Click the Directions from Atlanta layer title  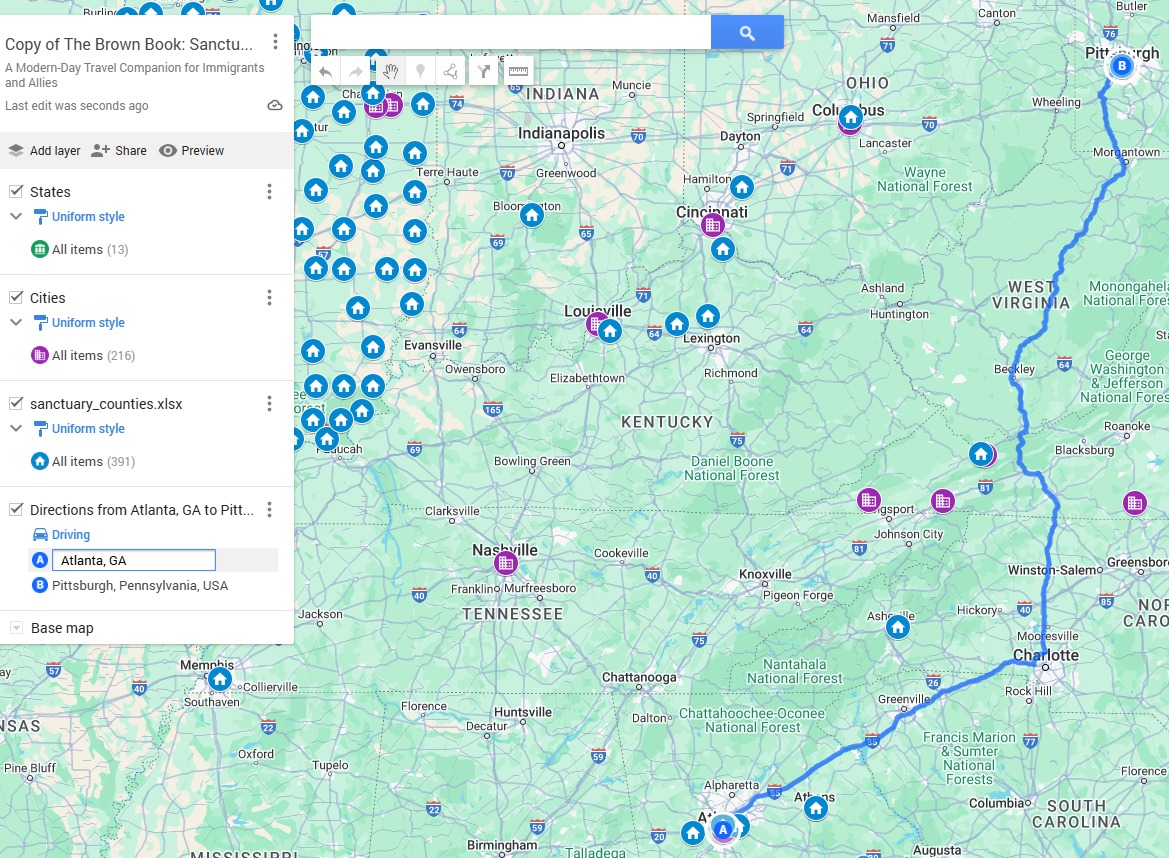click(x=142, y=510)
